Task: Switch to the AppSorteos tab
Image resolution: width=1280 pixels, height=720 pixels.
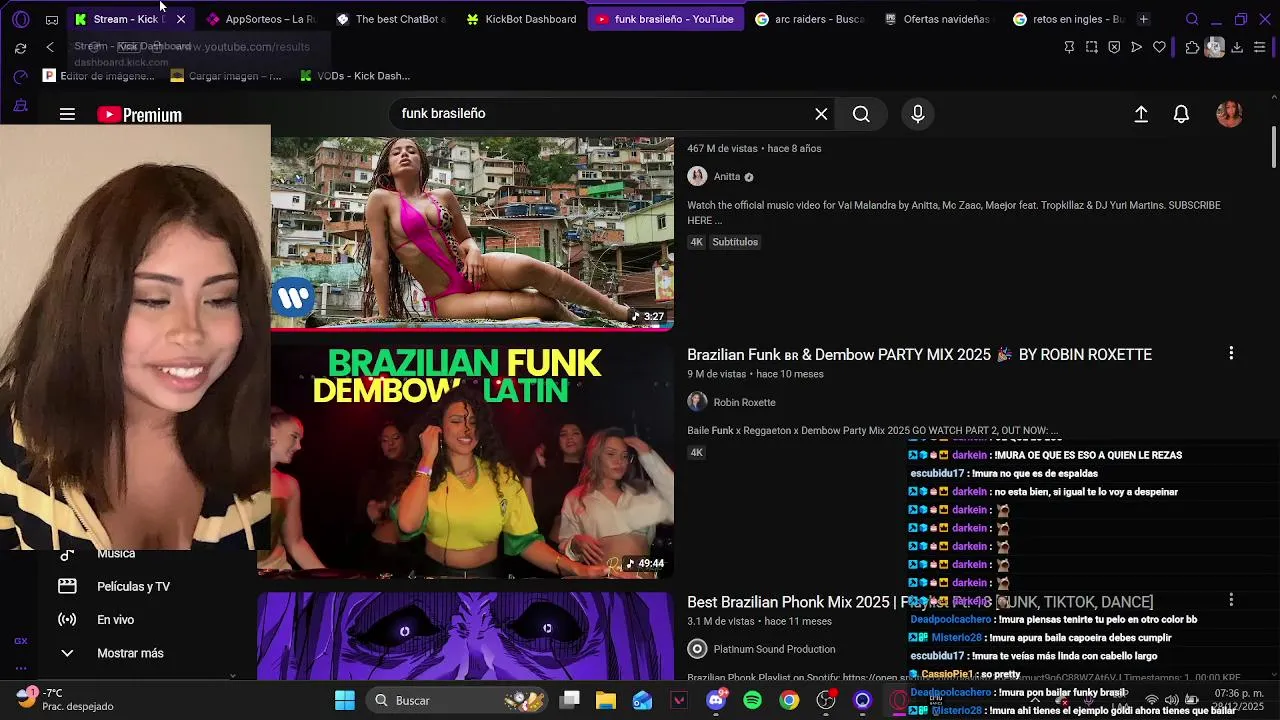Action: point(260,19)
